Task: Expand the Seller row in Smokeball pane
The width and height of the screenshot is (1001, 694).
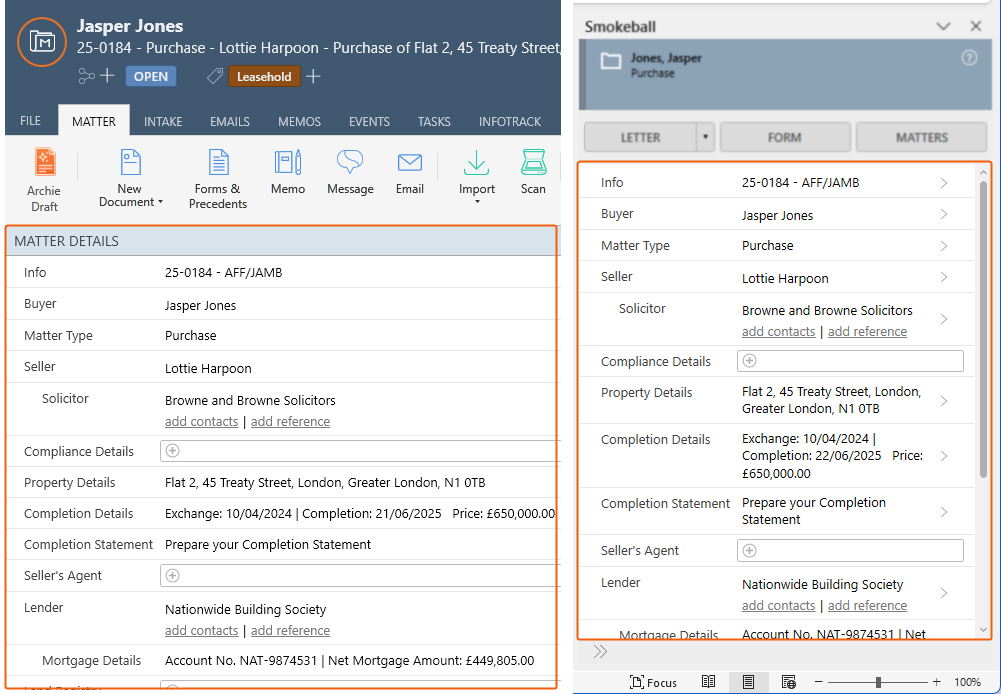Action: tap(944, 277)
